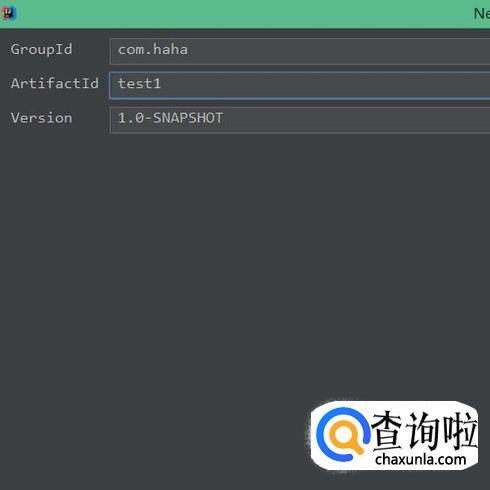Place cursor in the com.haha text
This screenshot has width=490, height=490.
(x=153, y=50)
